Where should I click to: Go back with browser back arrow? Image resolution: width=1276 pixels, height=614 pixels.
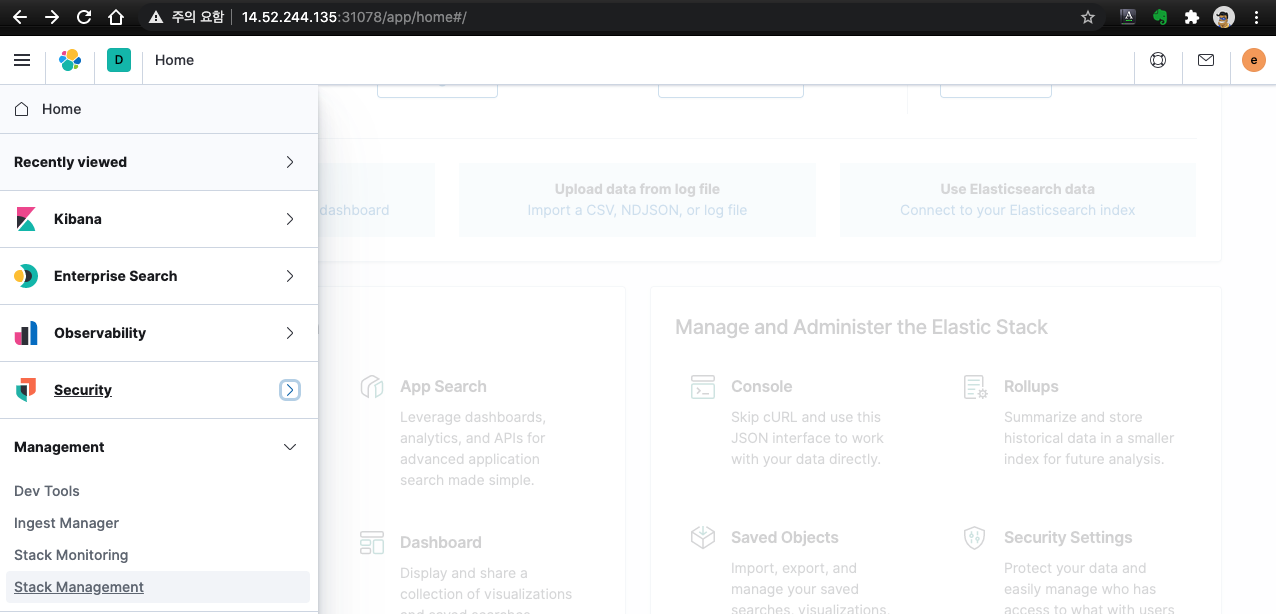(x=19, y=17)
